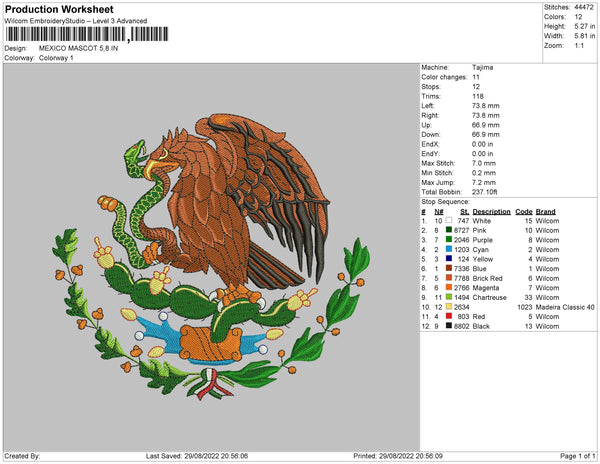Click the design name 'MEXICO MASCOT 5,8 IN'
This screenshot has width=600, height=464.
coord(78,49)
